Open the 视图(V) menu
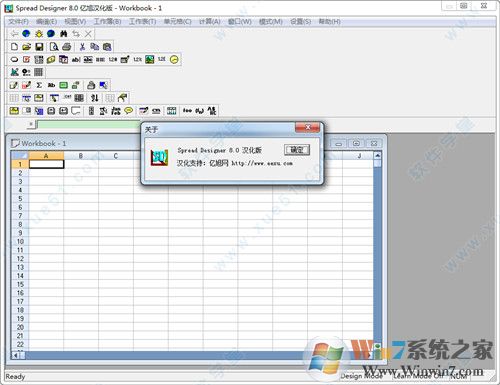Screen dimensions: 500x385 pyautogui.click(x=75, y=22)
